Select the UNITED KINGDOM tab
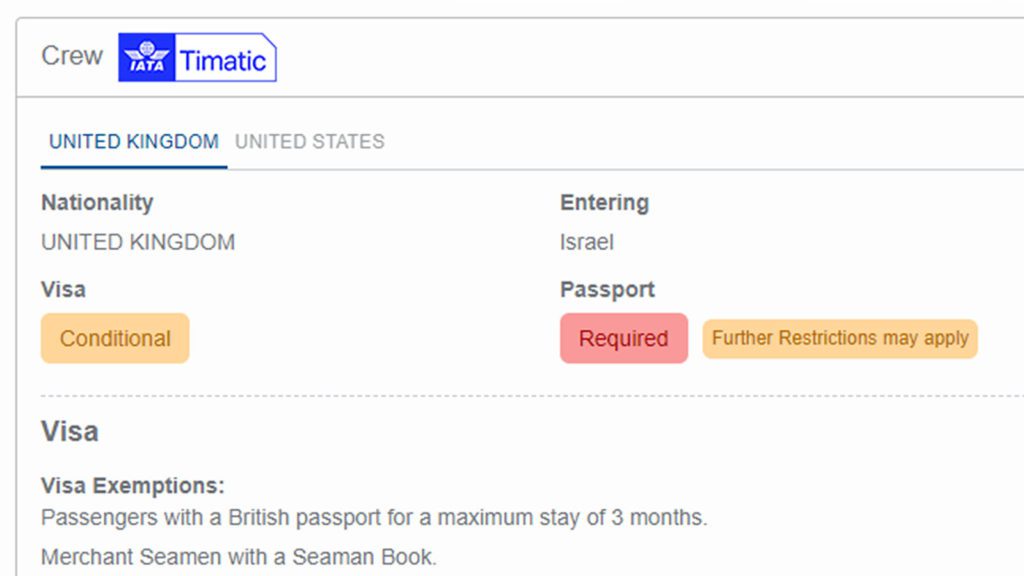Viewport: 1024px width, 576px height. 134,142
